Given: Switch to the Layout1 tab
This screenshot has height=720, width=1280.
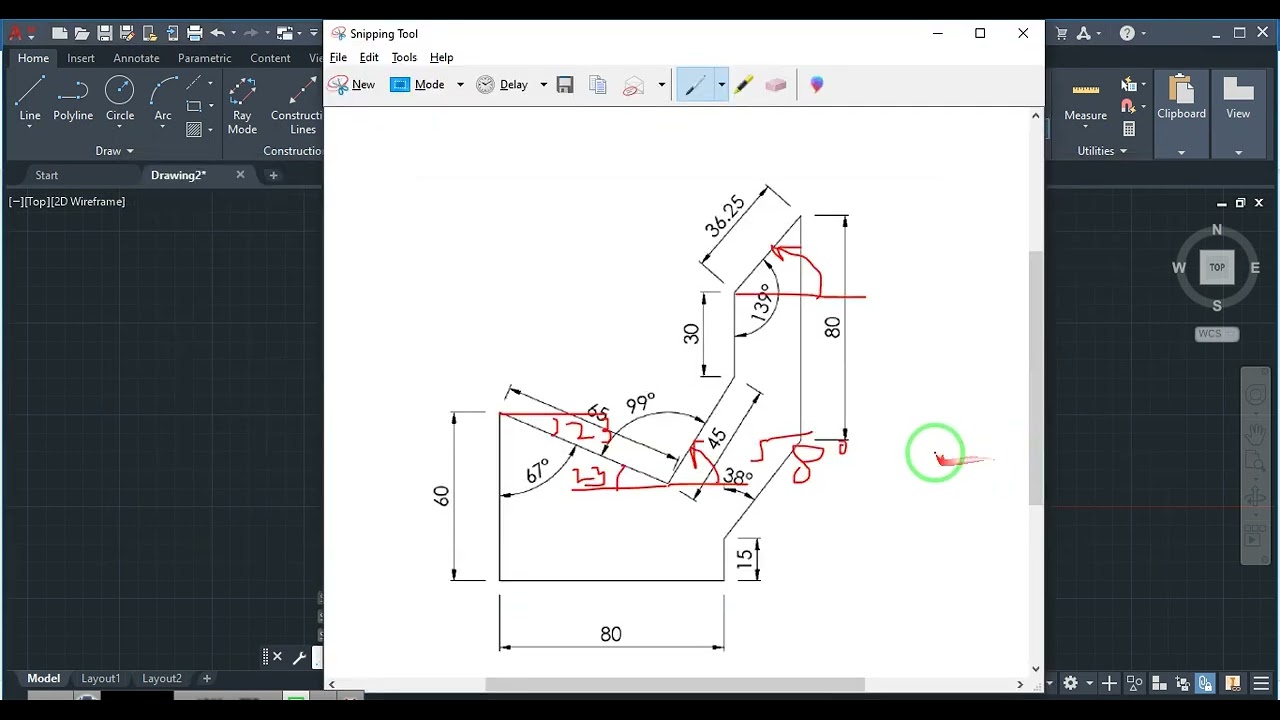Looking at the screenshot, I should [x=100, y=678].
